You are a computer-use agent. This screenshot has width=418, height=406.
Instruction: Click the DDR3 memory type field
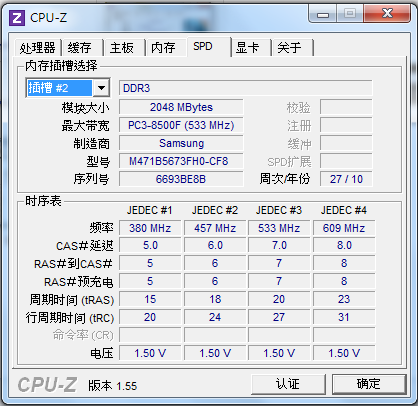click(246, 88)
